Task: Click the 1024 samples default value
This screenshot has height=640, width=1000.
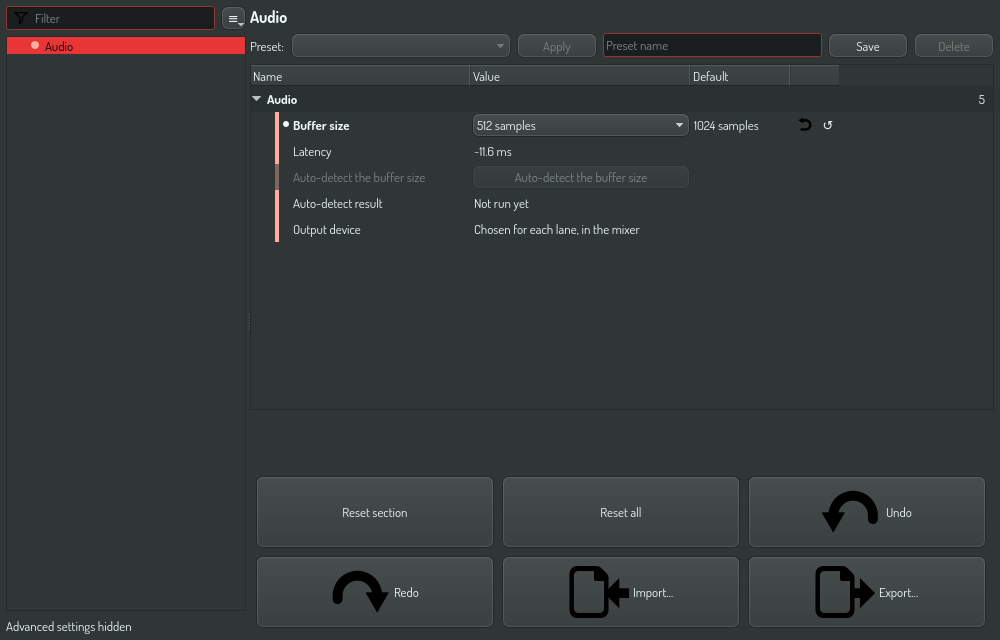Action: coord(726,126)
